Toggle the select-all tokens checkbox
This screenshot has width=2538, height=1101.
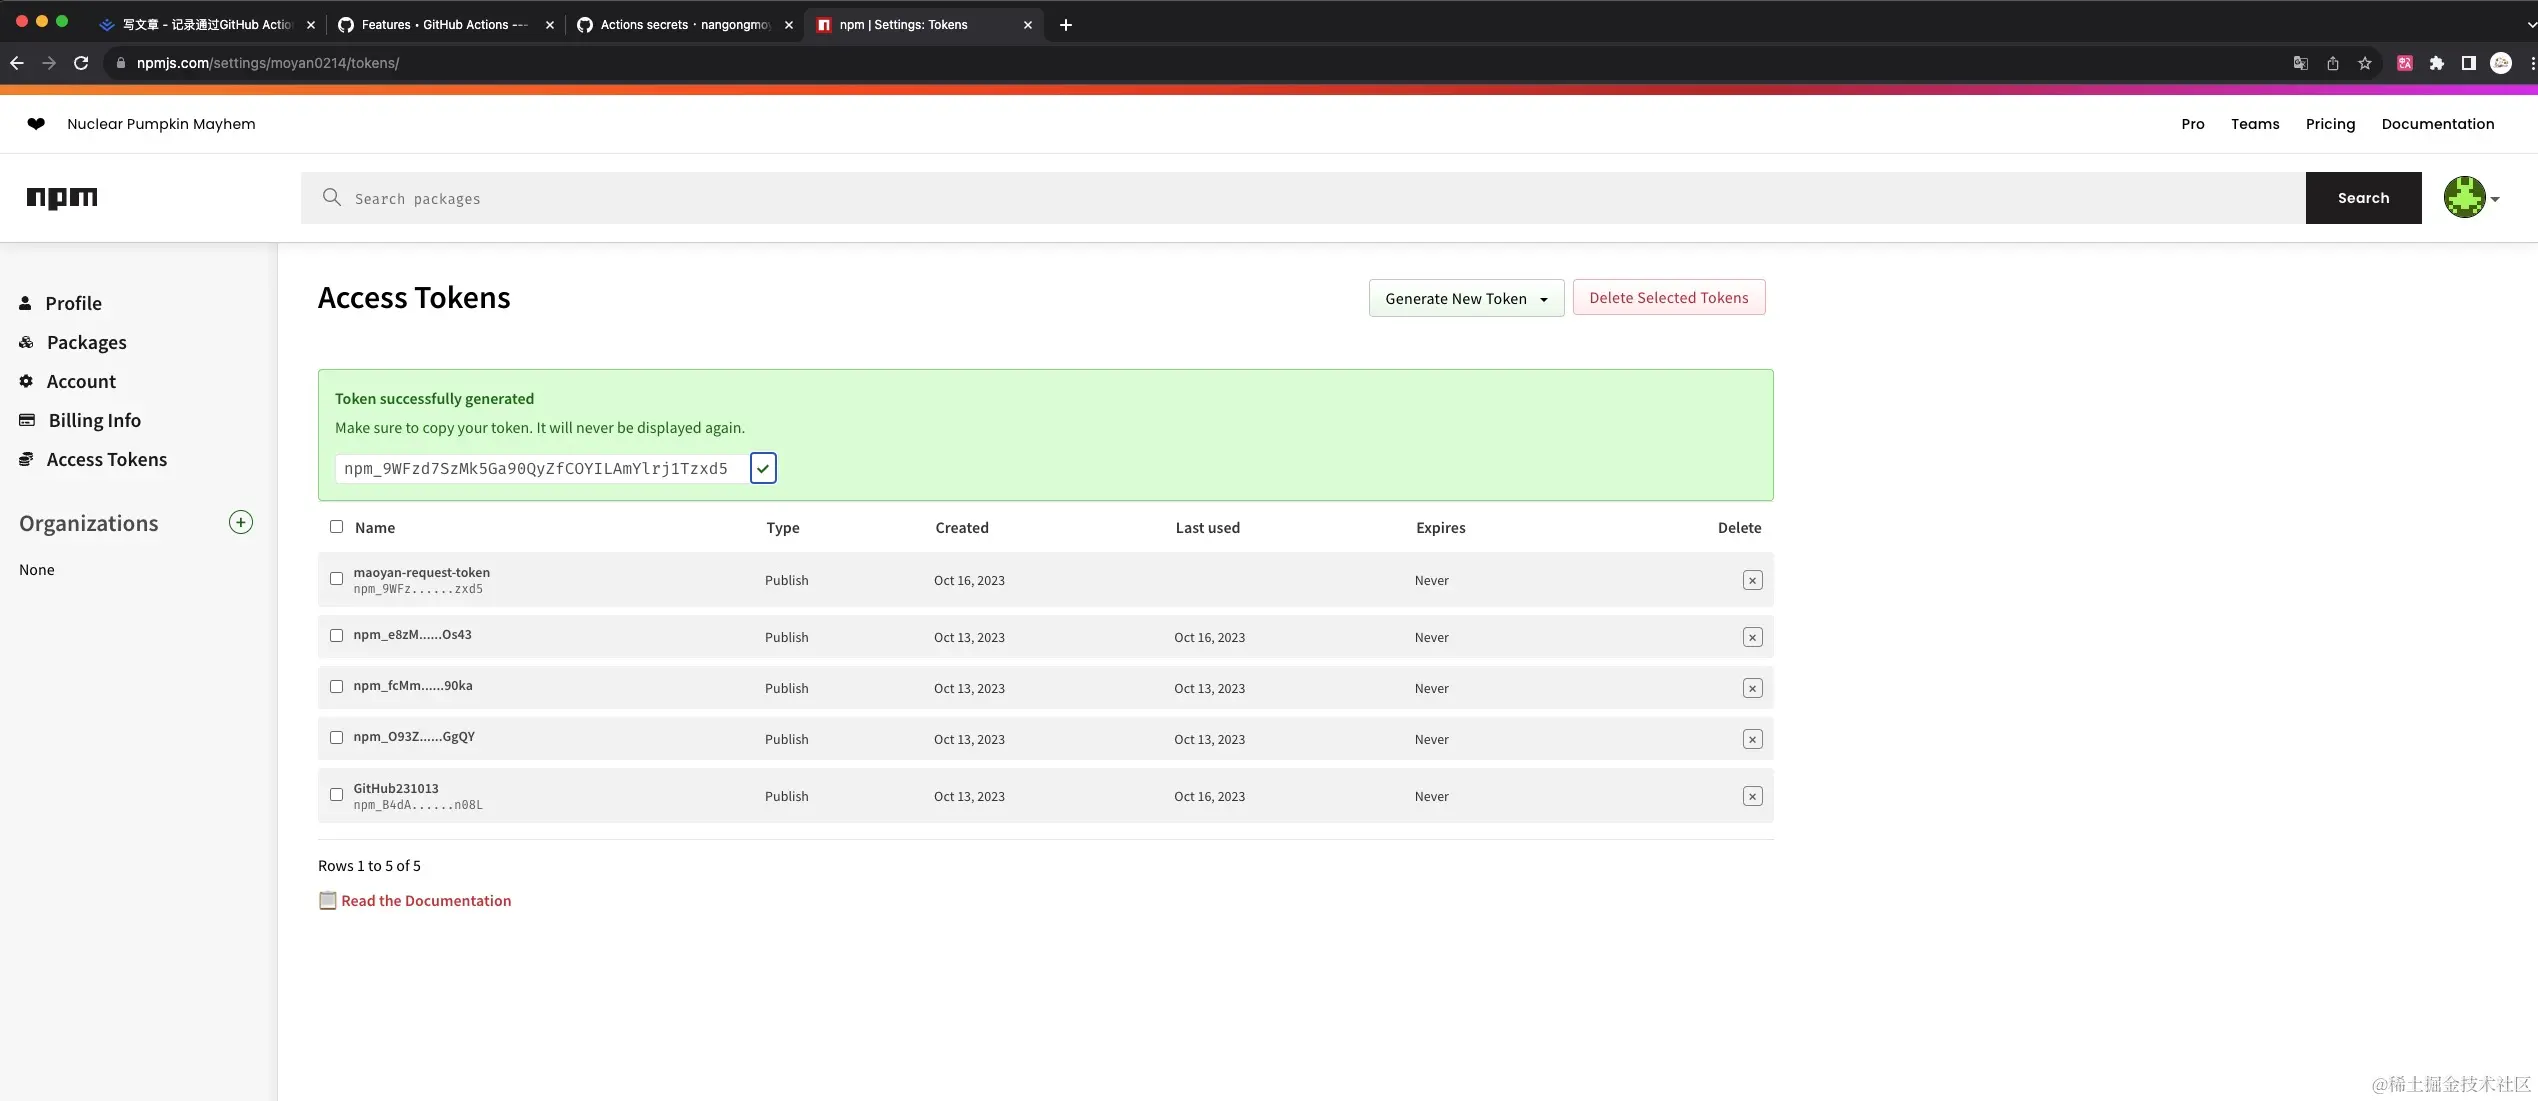(336, 527)
